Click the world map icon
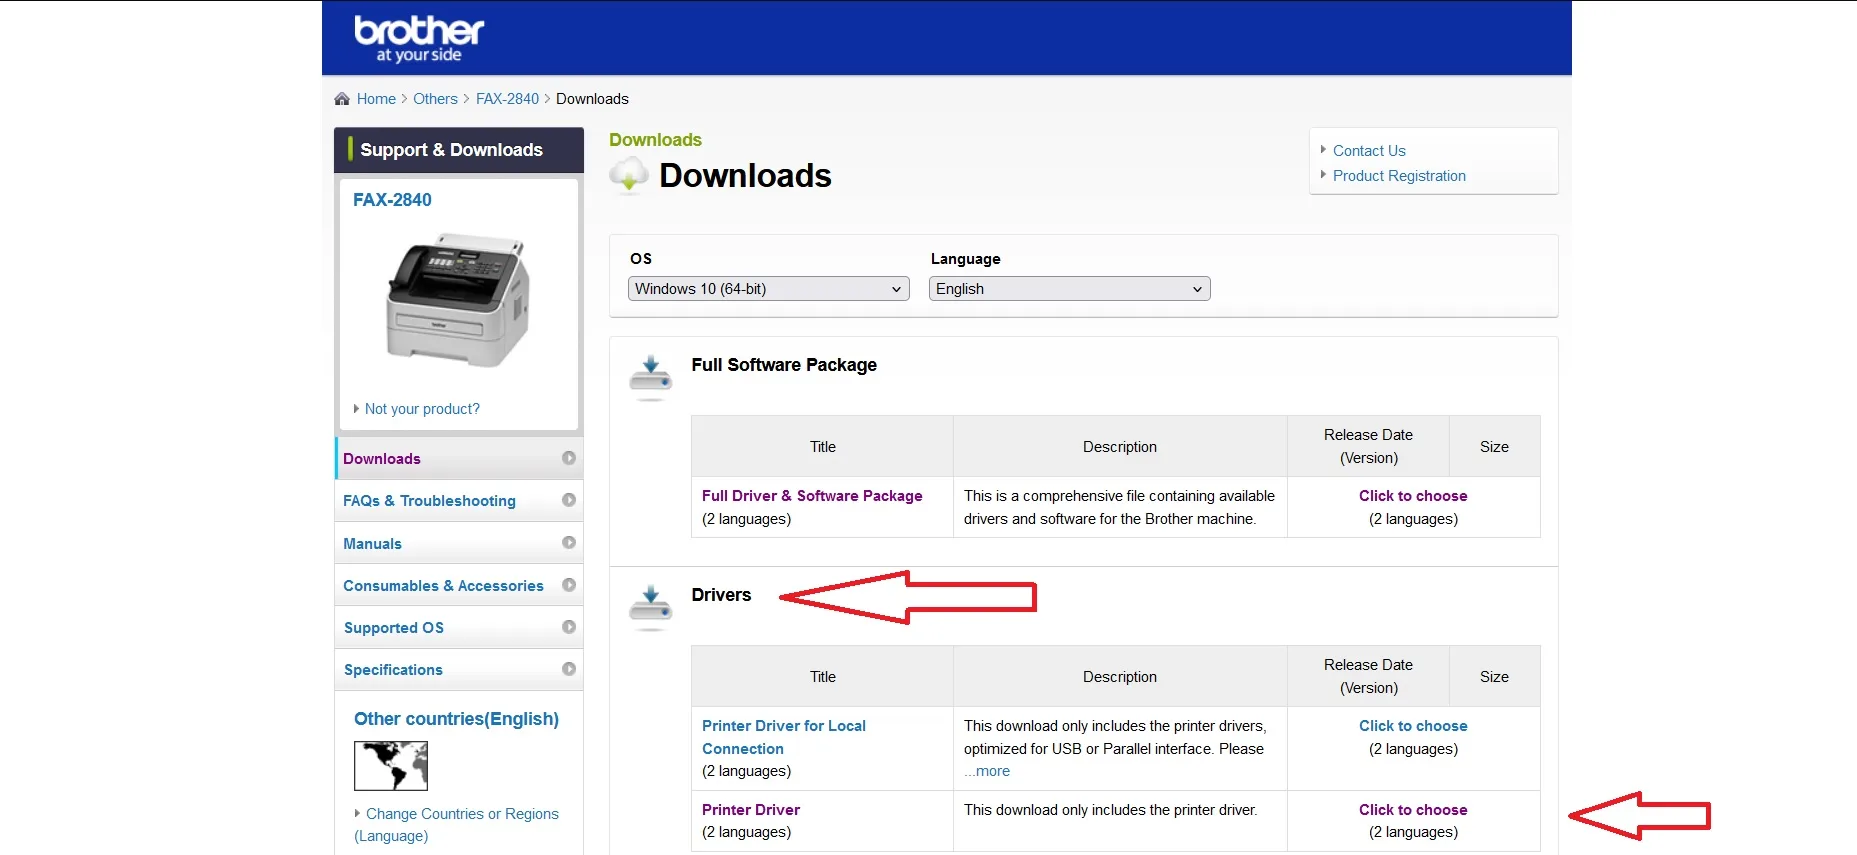1857x855 pixels. coord(391,766)
